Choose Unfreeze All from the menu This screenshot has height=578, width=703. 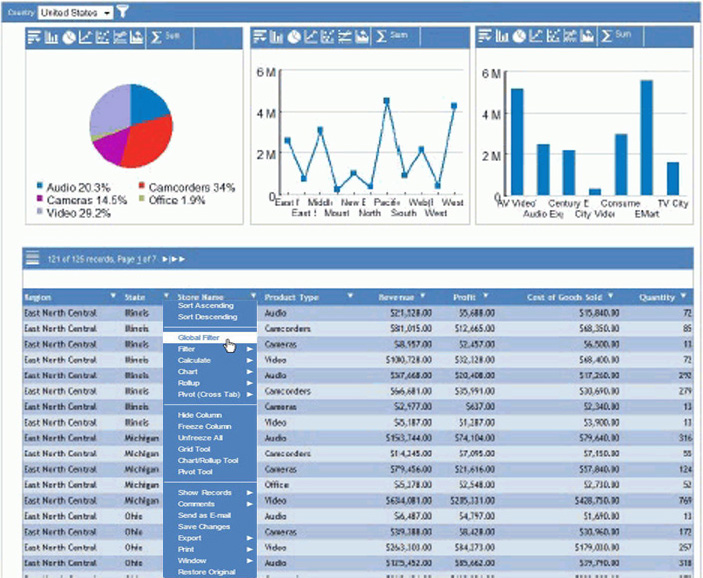pyautogui.click(x=200, y=438)
